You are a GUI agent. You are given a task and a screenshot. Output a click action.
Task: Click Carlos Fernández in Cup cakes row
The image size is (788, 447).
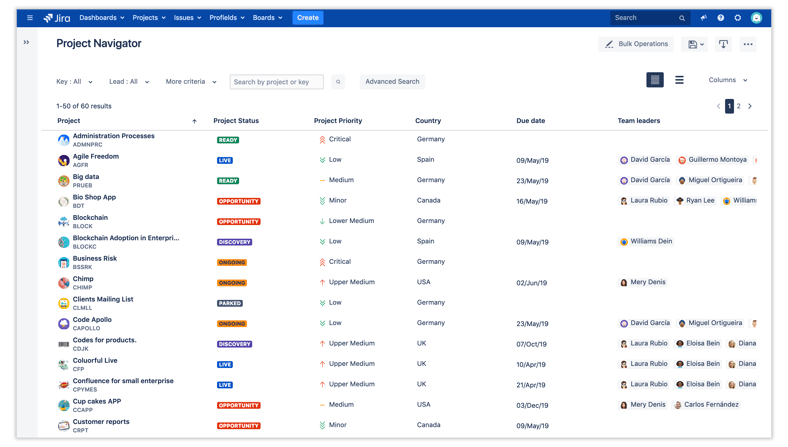706,405
